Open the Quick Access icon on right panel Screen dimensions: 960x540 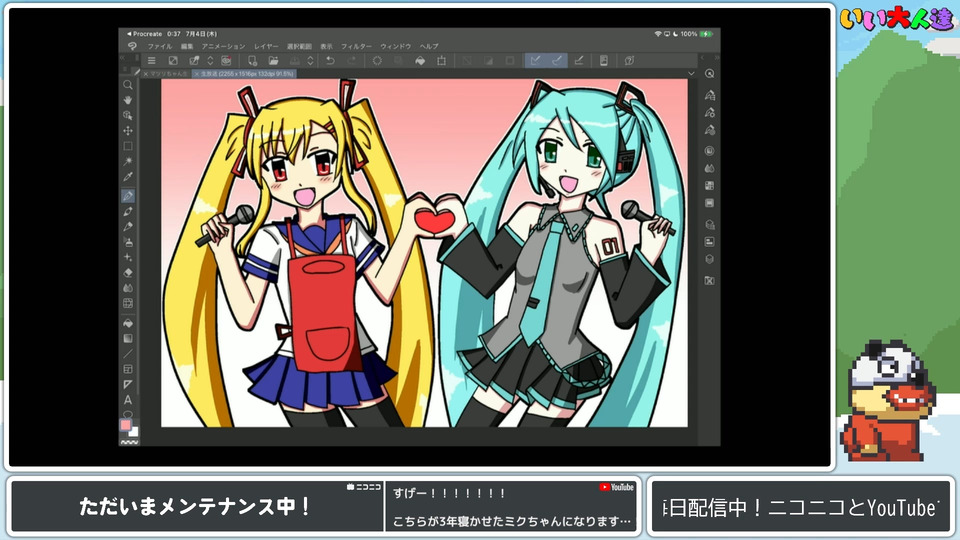click(709, 73)
